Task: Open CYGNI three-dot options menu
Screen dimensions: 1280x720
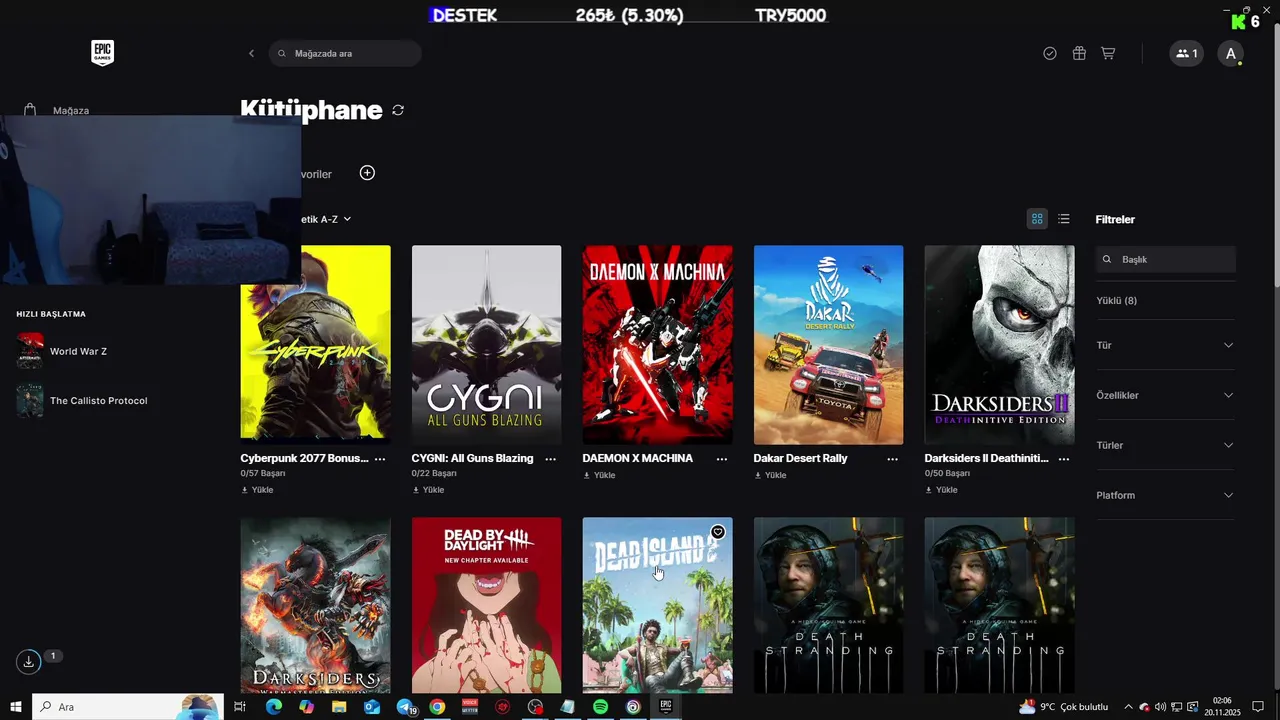Action: (550, 459)
